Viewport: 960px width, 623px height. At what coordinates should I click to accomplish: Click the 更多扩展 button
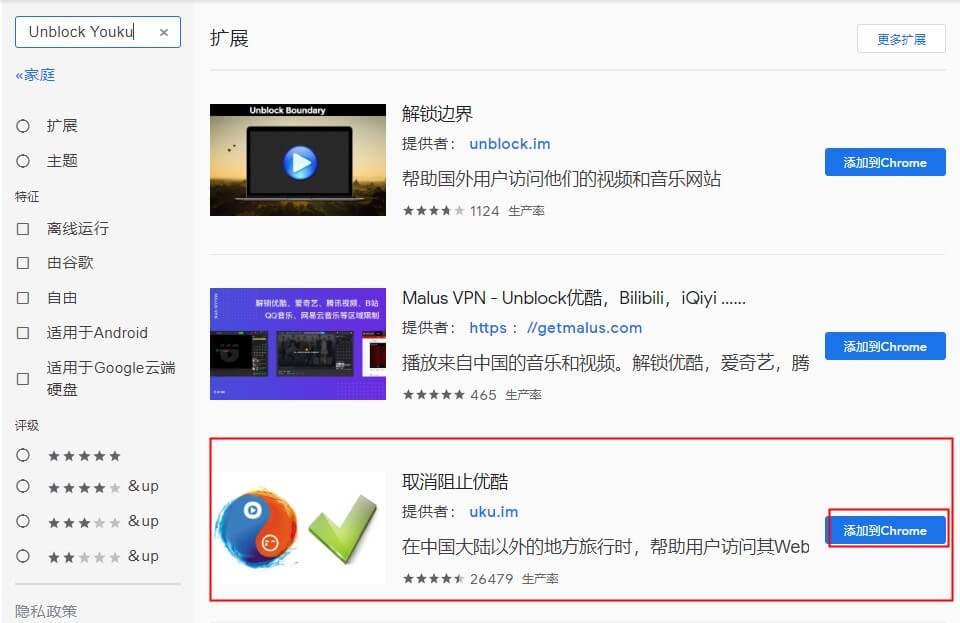click(901, 39)
